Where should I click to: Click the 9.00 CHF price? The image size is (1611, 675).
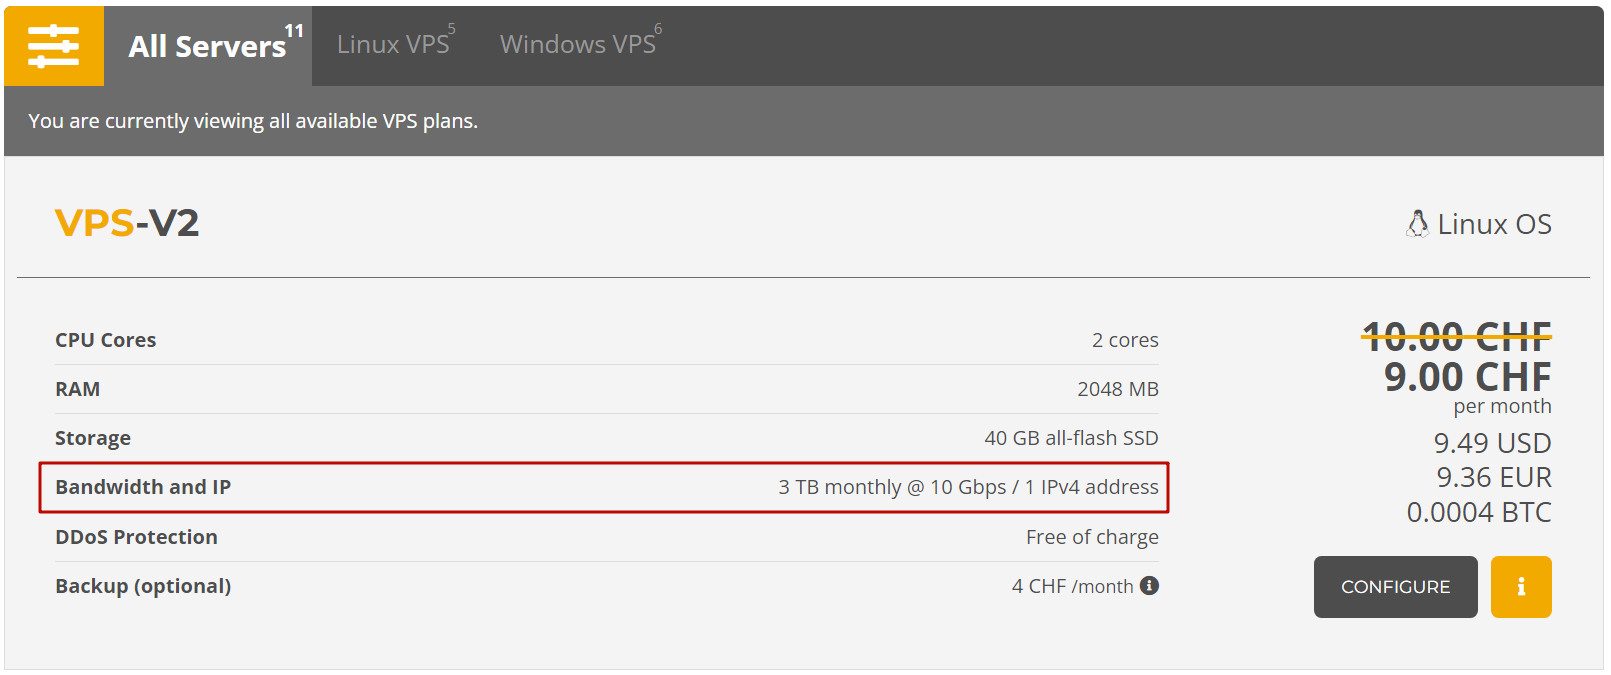point(1467,377)
